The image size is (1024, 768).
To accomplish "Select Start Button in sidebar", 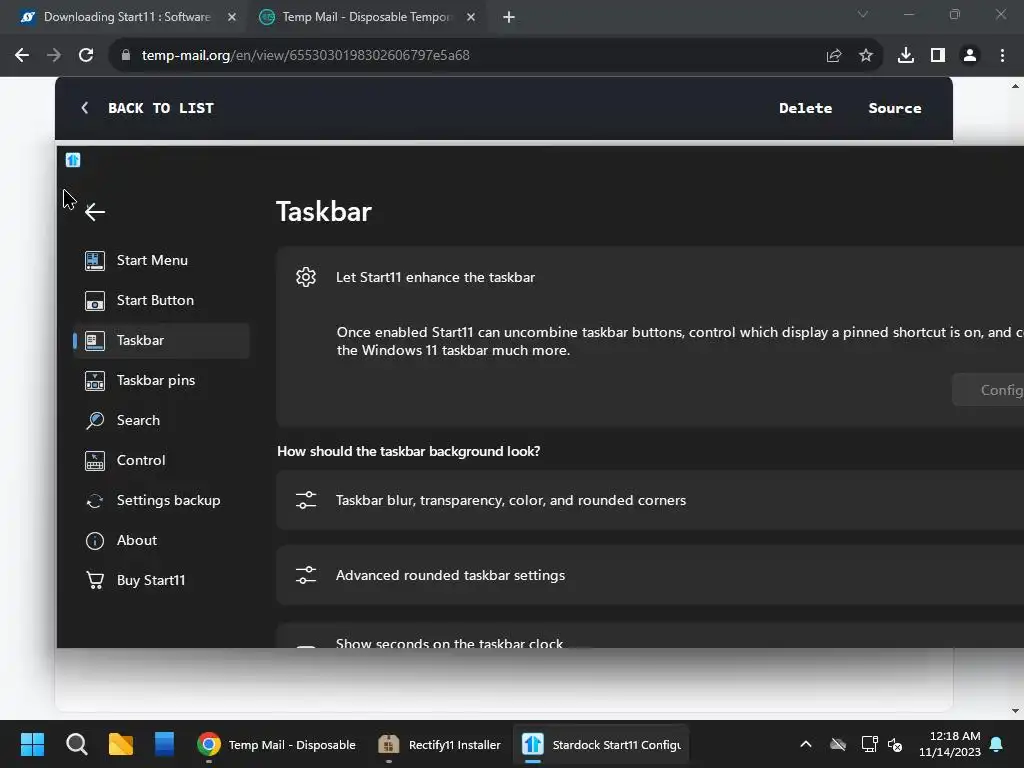I will point(161,300).
